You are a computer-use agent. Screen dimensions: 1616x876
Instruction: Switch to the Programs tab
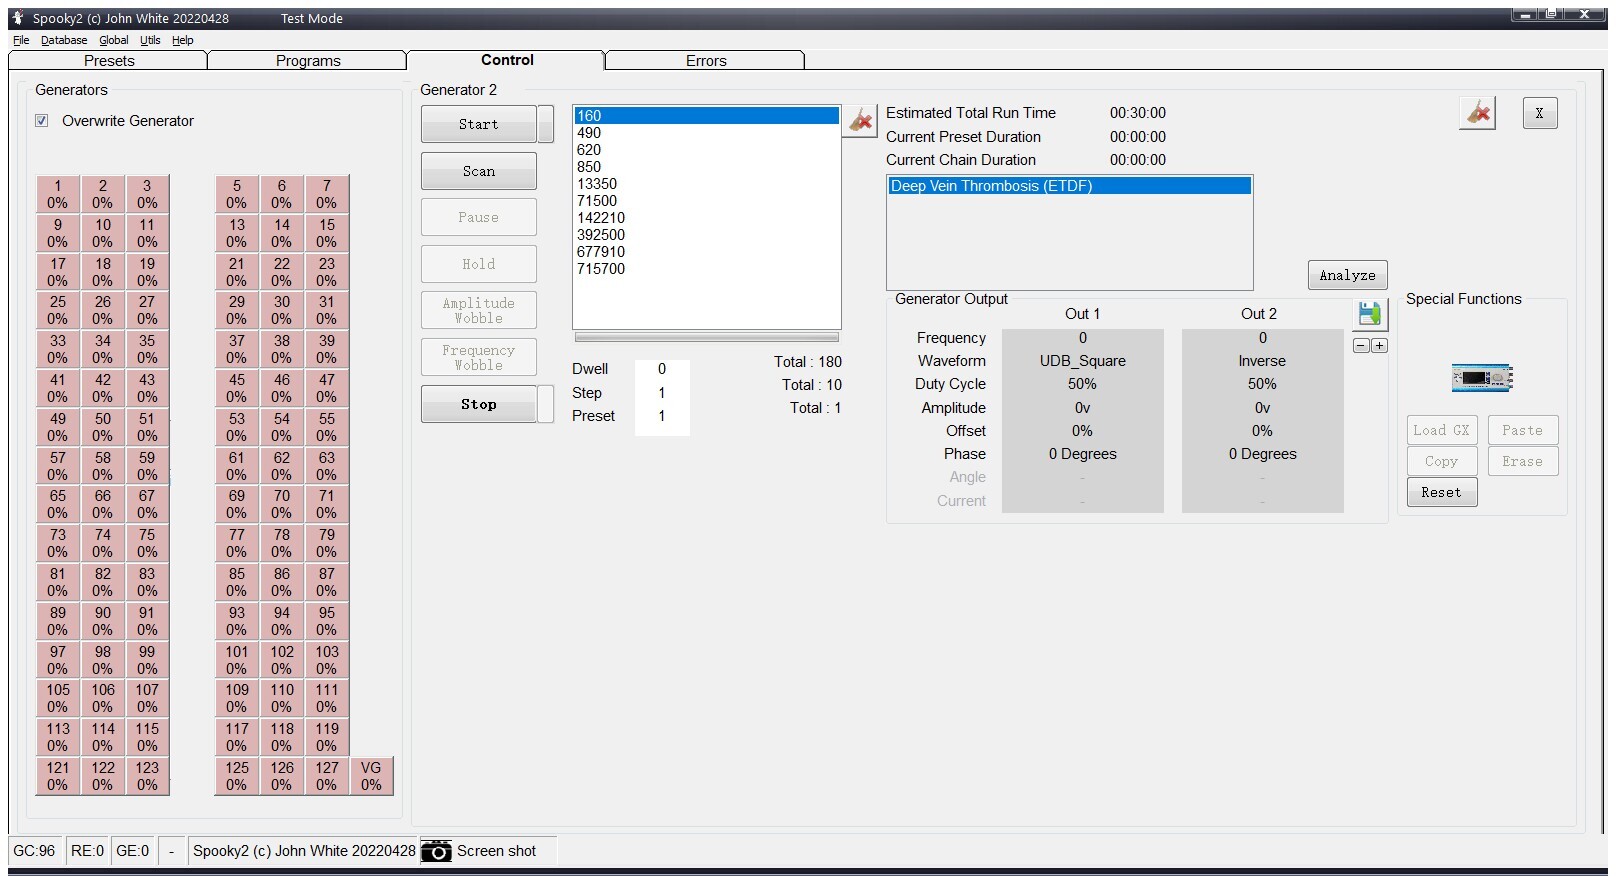point(308,61)
